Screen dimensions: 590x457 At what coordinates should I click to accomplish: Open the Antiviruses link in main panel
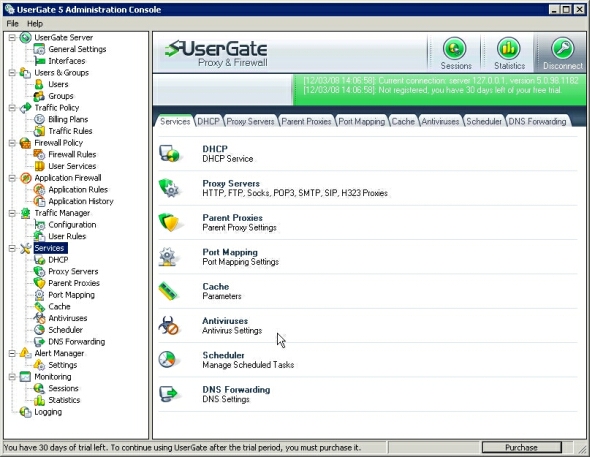pos(225,321)
